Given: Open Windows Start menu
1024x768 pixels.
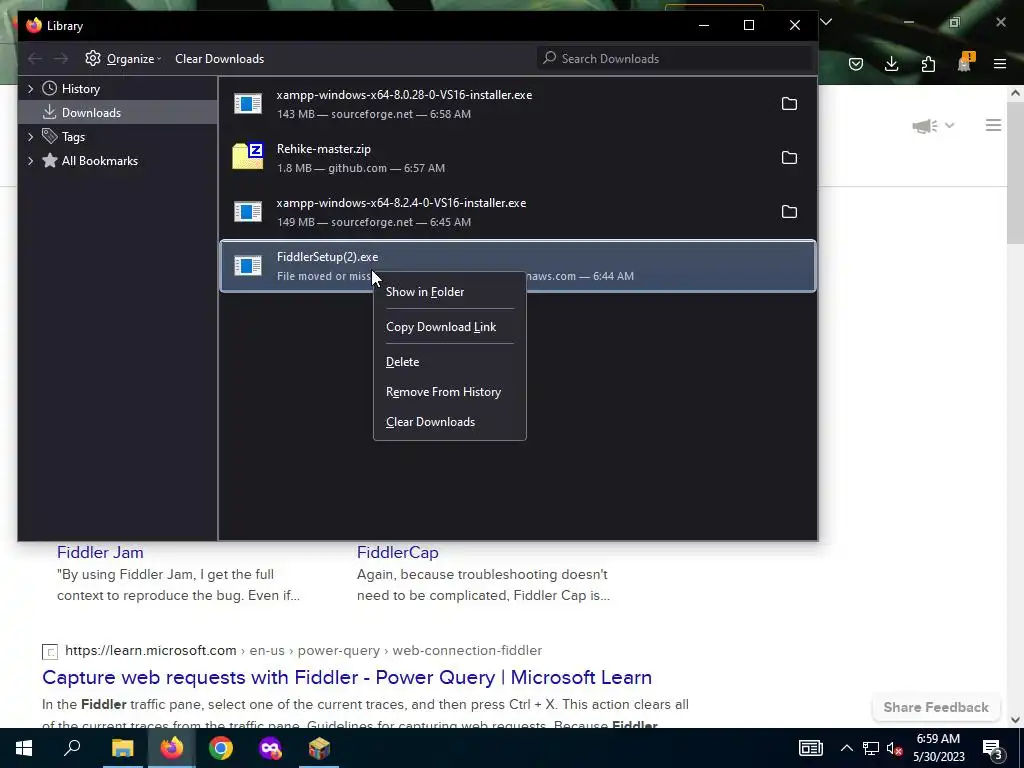Looking at the screenshot, I should tap(24, 748).
